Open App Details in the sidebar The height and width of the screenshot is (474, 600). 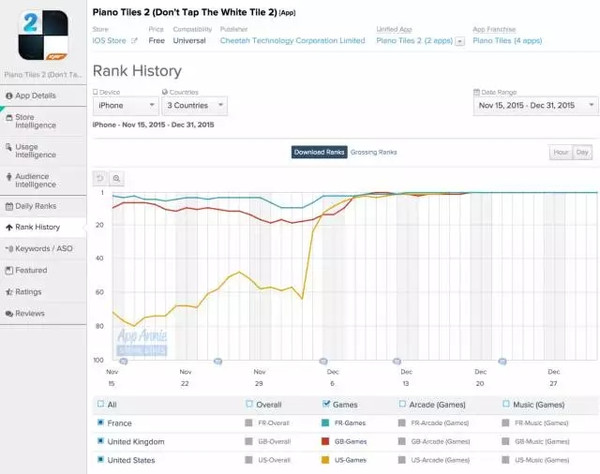43,95
